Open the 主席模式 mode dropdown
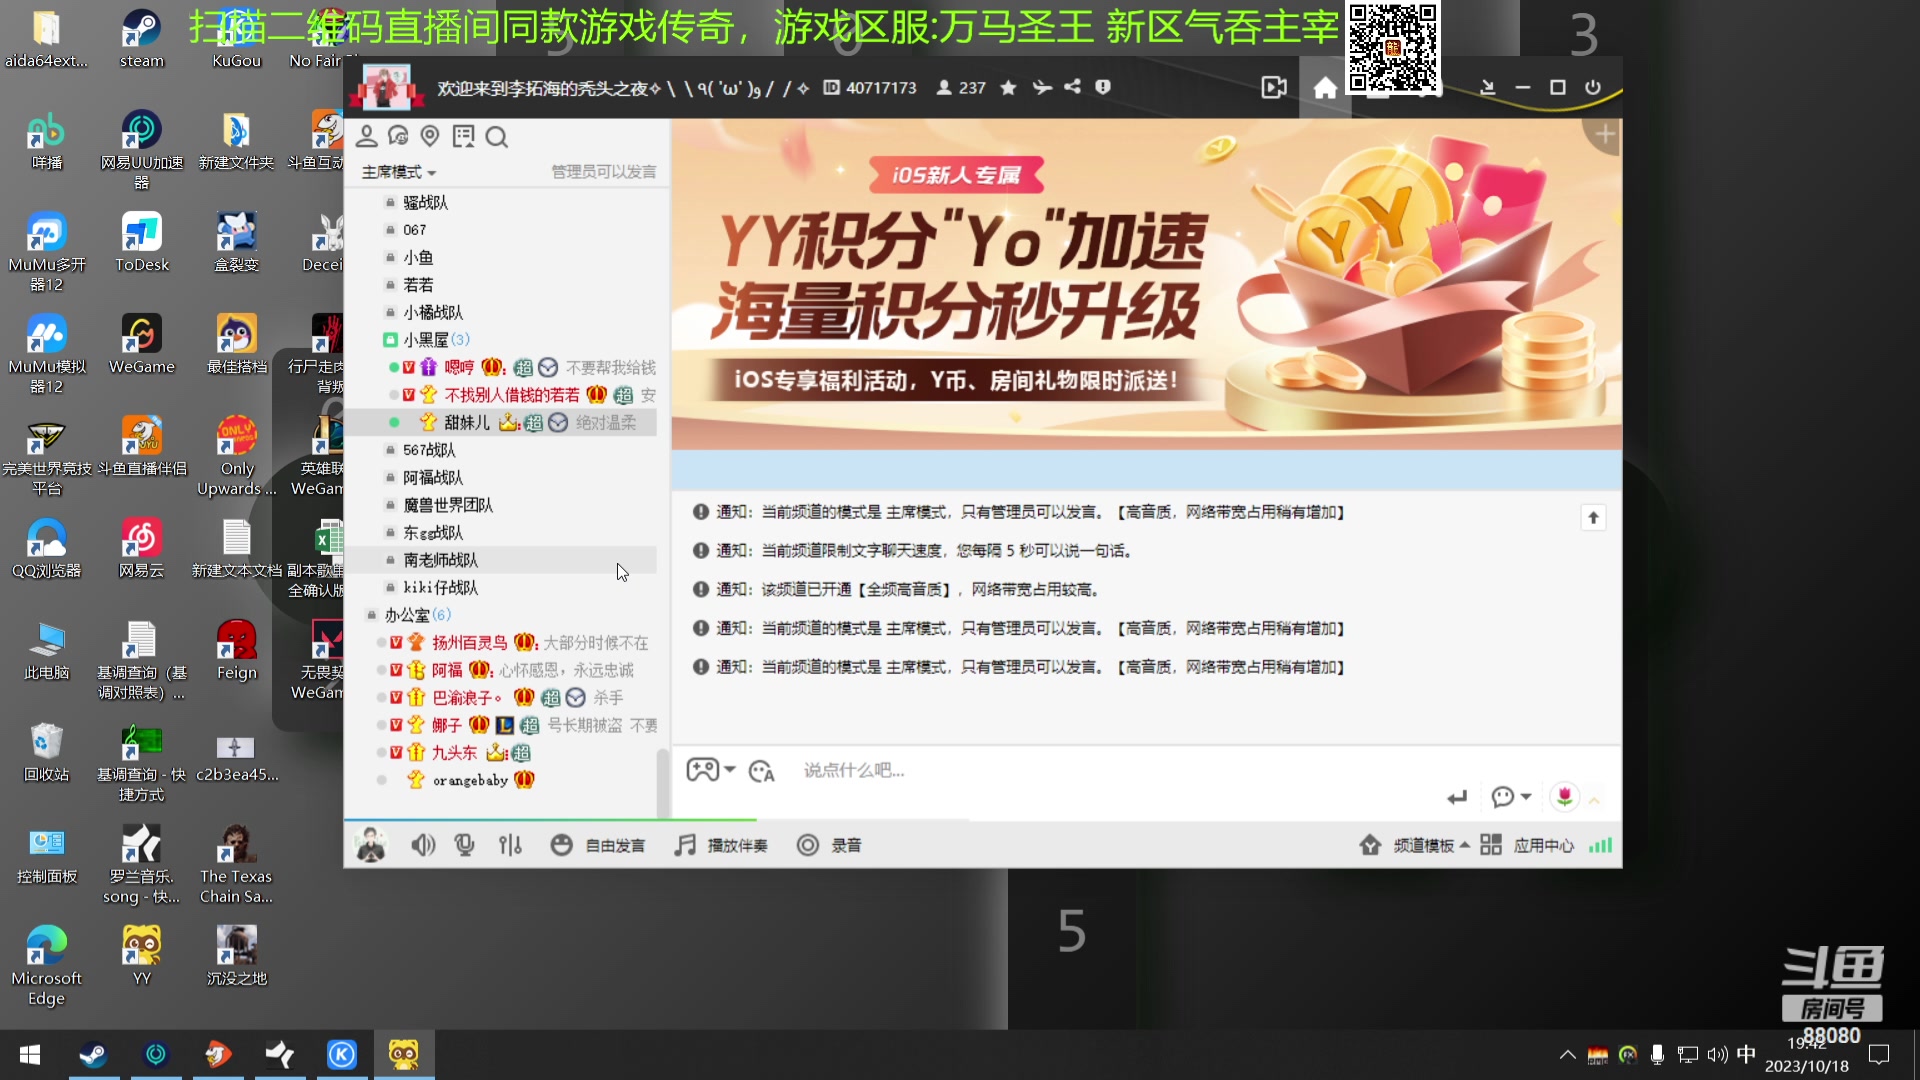 [398, 171]
